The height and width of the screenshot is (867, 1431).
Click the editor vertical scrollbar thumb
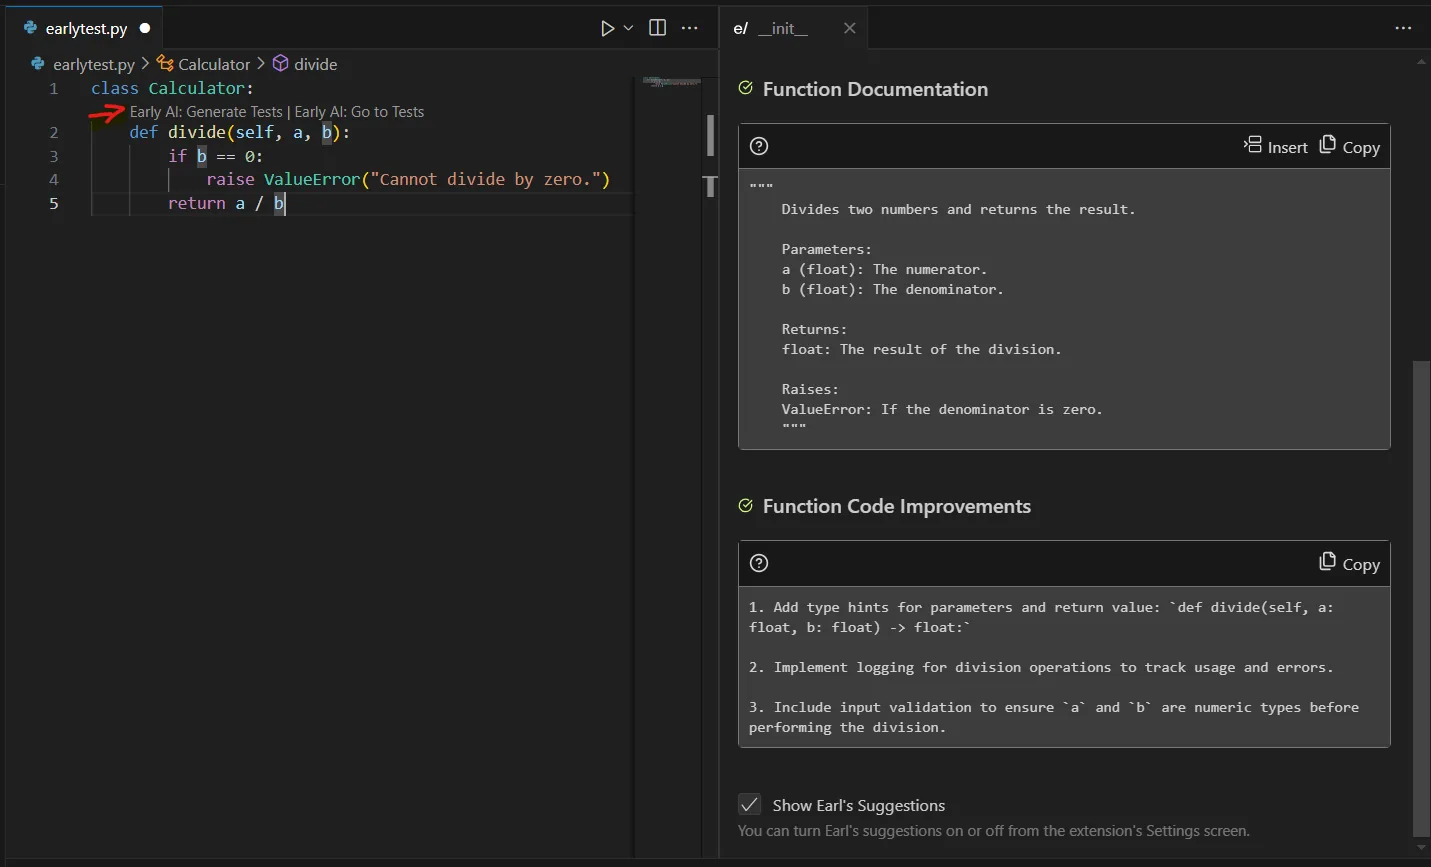click(710, 136)
